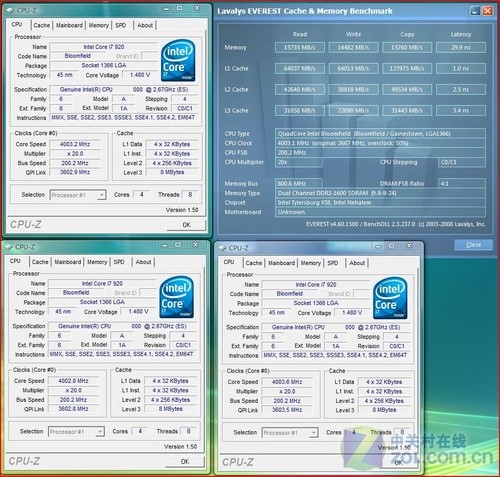Click the CPU-Z title icon of bottom-left window

[9, 247]
